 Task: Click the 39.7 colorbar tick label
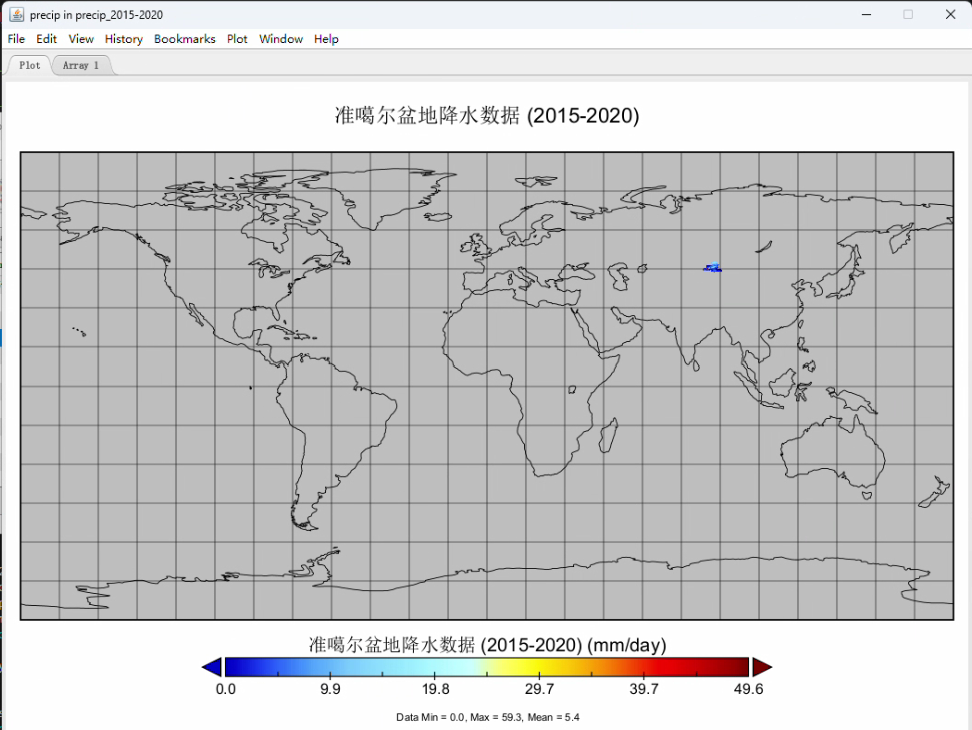[644, 689]
